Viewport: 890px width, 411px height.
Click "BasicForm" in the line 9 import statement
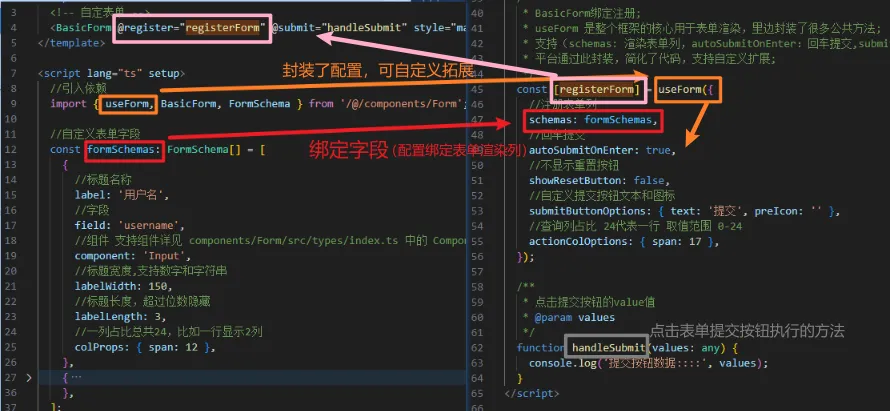188,104
